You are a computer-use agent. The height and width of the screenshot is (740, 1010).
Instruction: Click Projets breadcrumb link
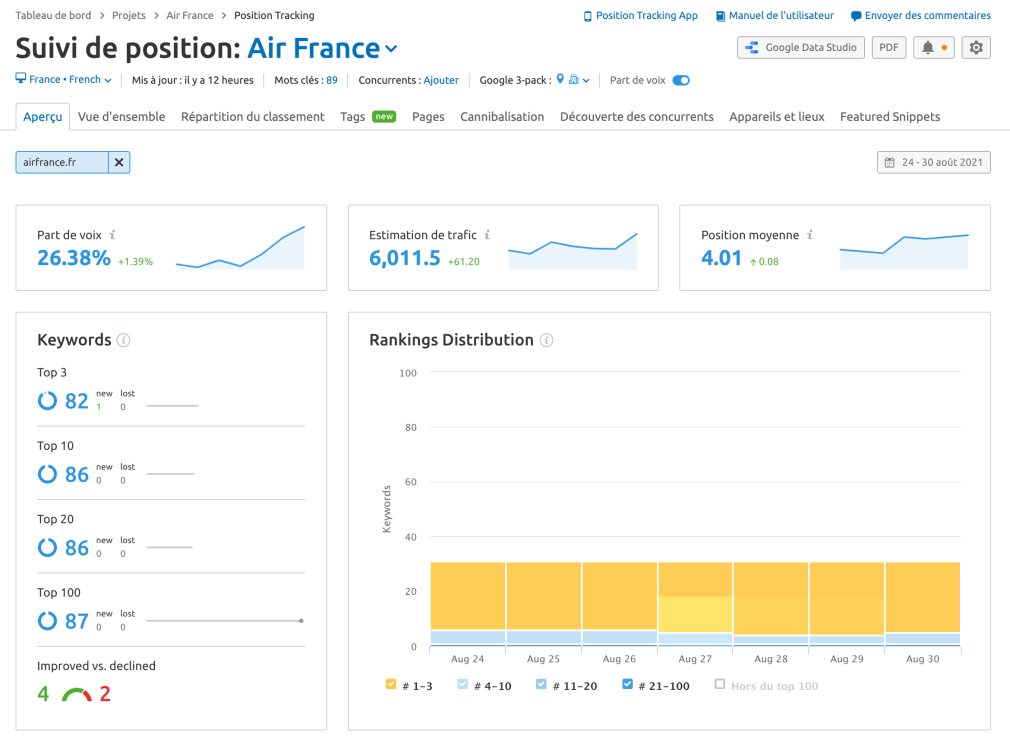coord(129,15)
